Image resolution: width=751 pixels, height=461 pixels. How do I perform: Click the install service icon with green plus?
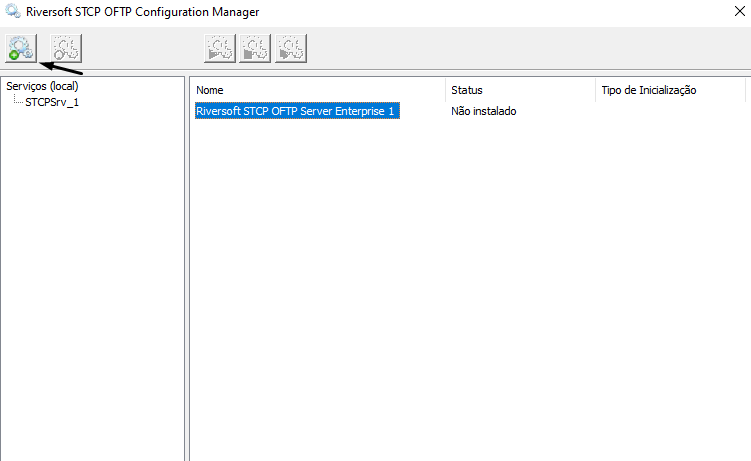tap(21, 48)
